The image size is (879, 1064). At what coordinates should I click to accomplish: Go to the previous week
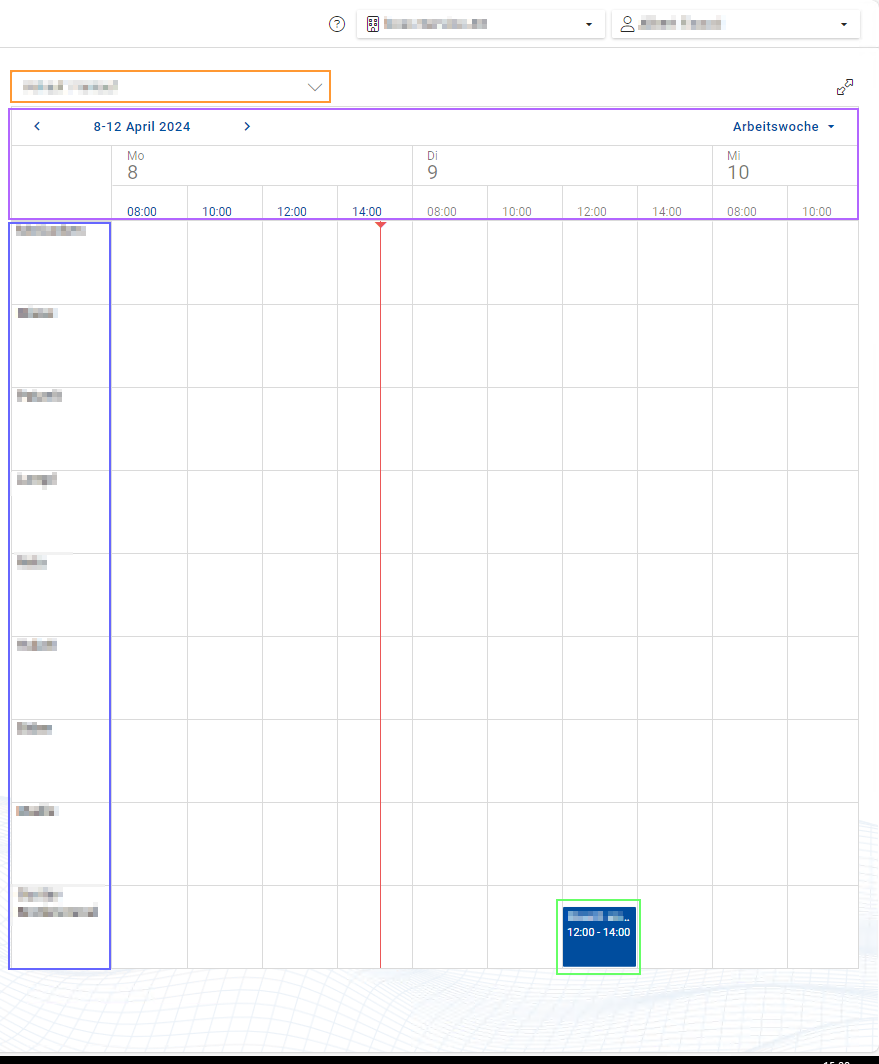(37, 127)
